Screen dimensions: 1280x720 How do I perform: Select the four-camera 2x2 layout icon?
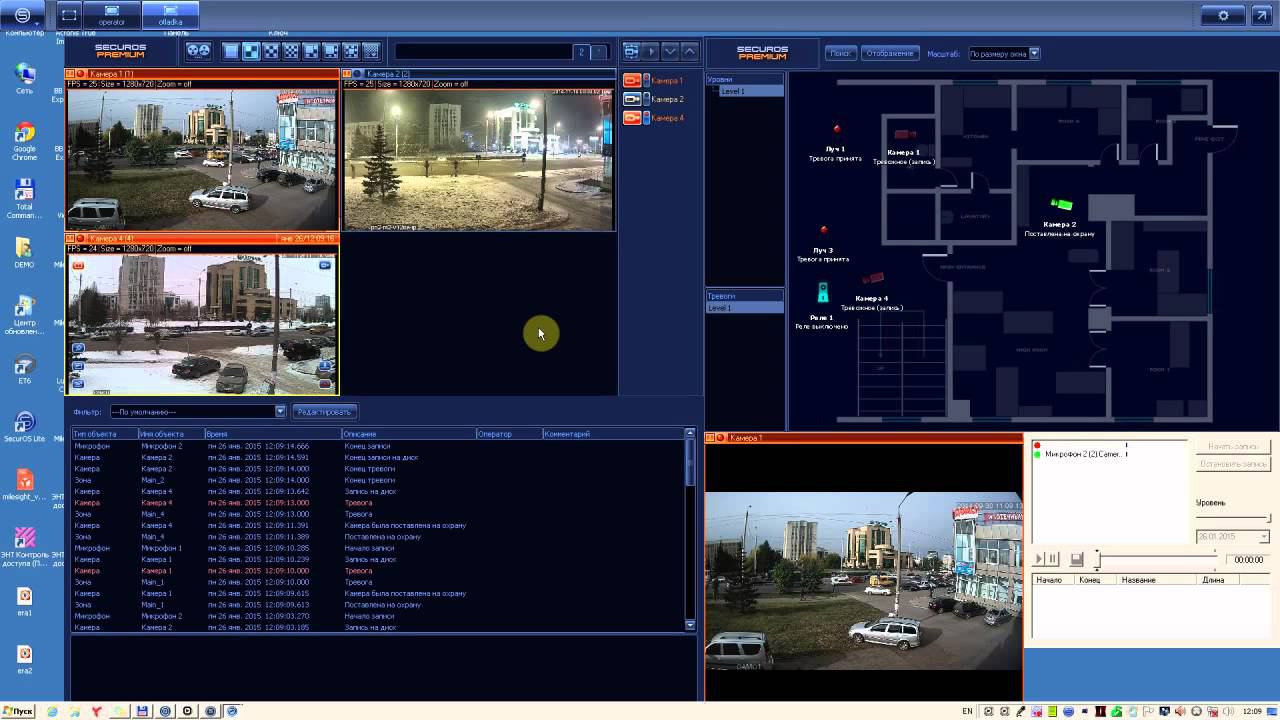(x=251, y=51)
